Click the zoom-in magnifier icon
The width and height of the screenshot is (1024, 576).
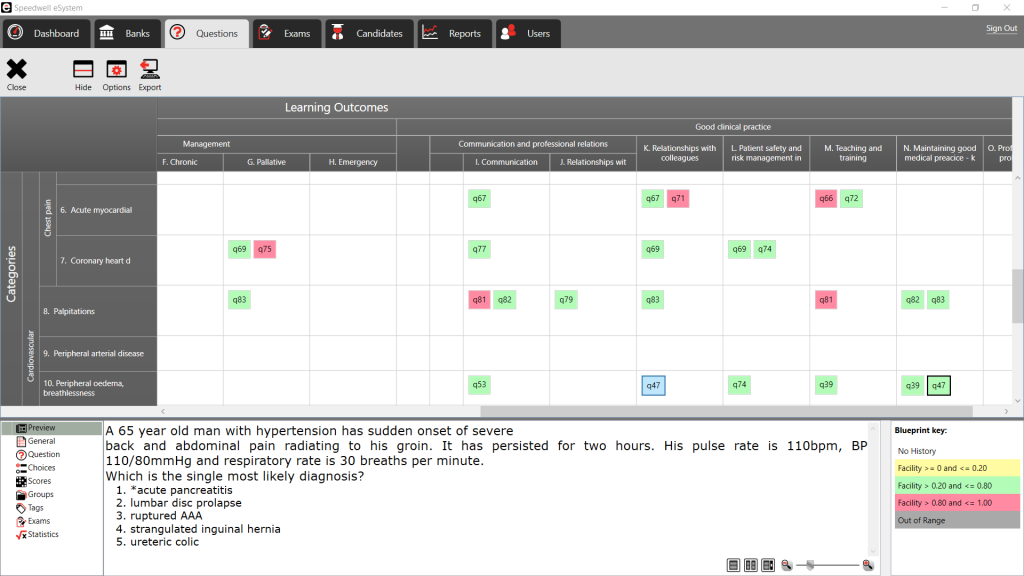(866, 565)
